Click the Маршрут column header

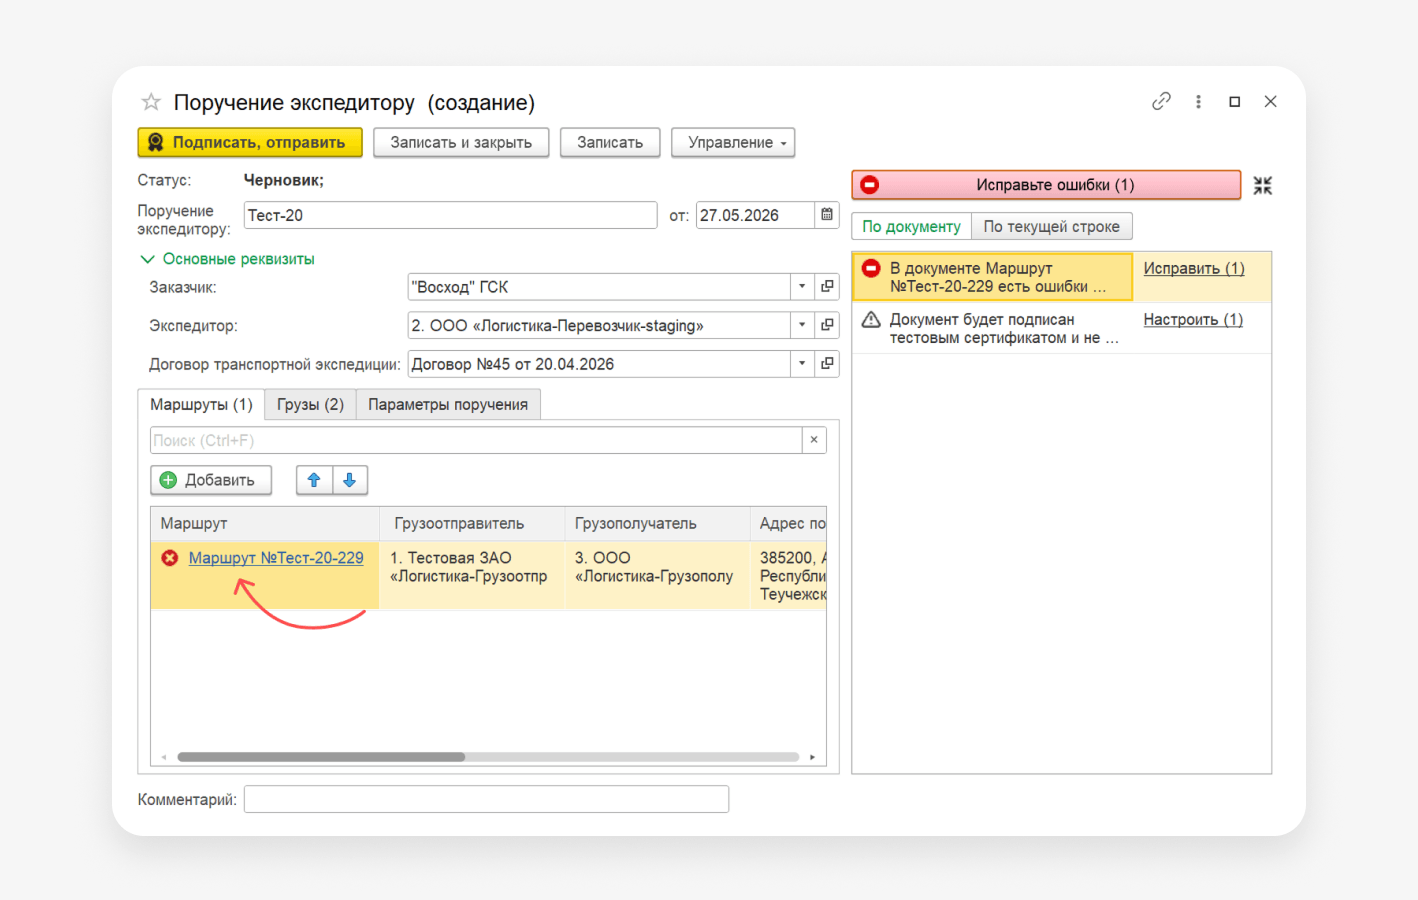click(265, 523)
